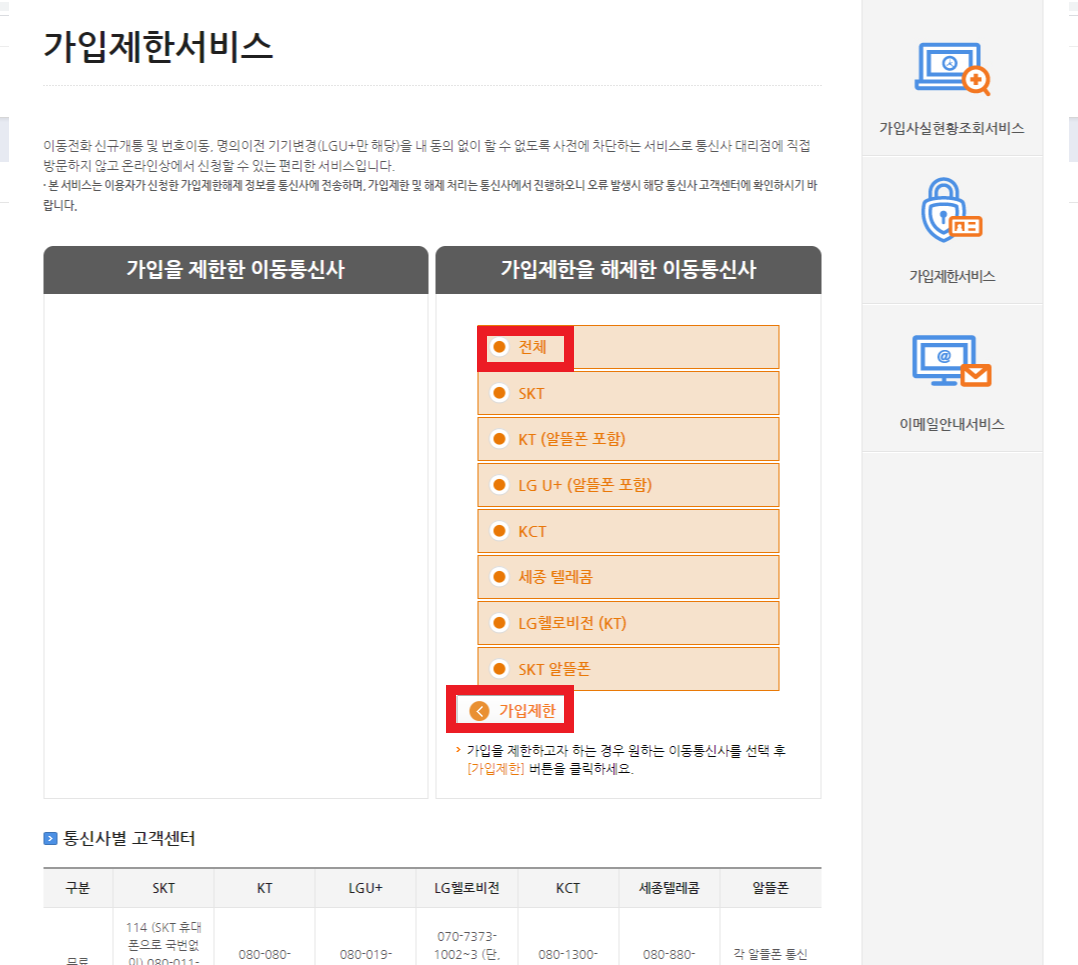Viewport: 1078px width, 965px height.
Task: Open the 이메일안내서비스 mail monitor icon
Action: [x=952, y=361]
